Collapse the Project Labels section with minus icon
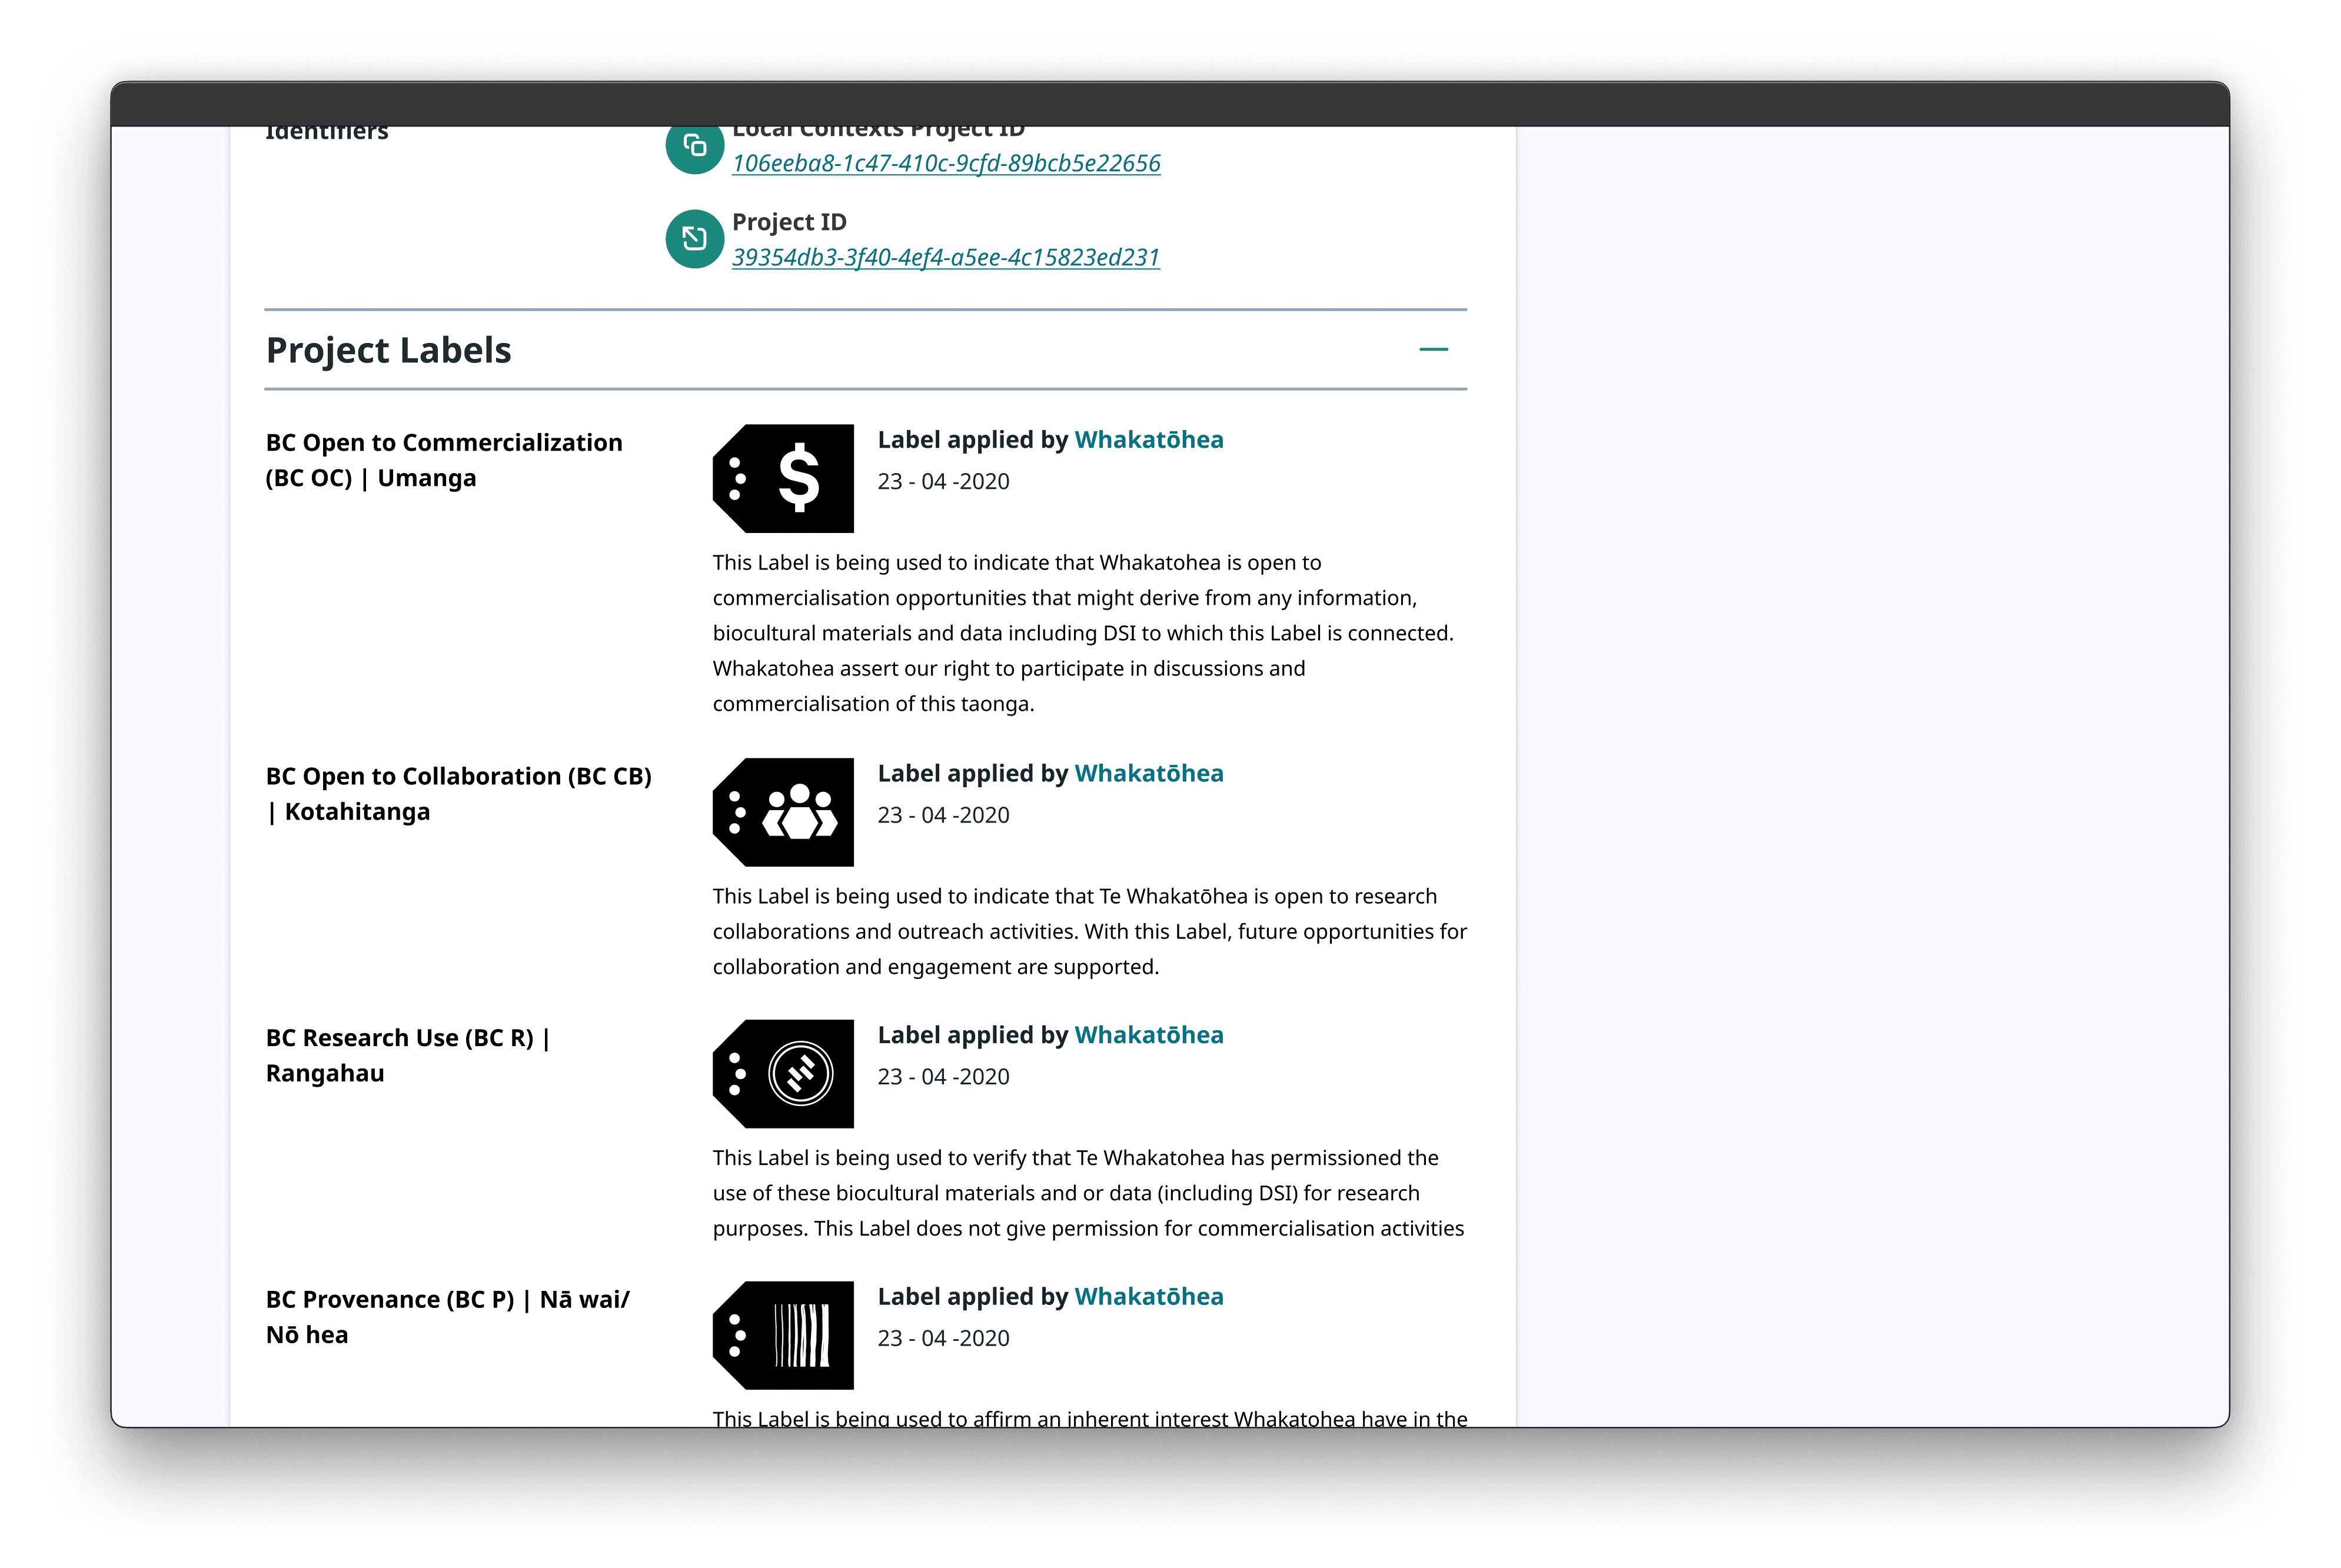This screenshot has width=2341, height=1568. pyautogui.click(x=1433, y=349)
